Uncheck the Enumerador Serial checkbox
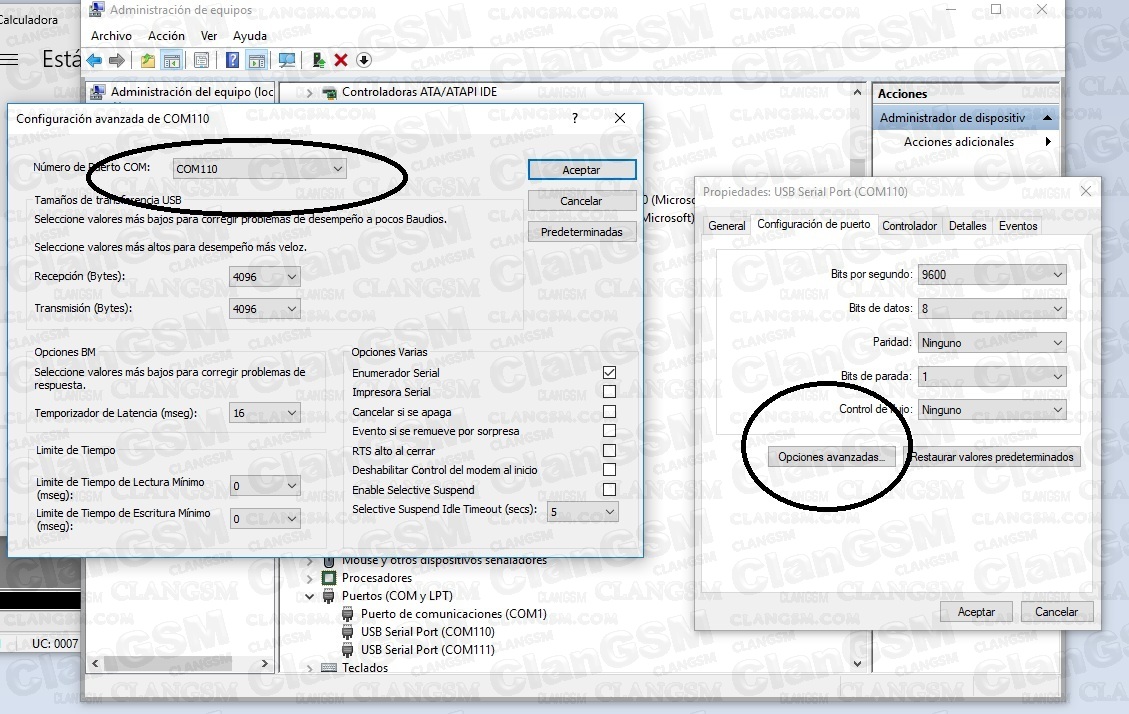The image size is (1129, 714). [x=609, y=373]
